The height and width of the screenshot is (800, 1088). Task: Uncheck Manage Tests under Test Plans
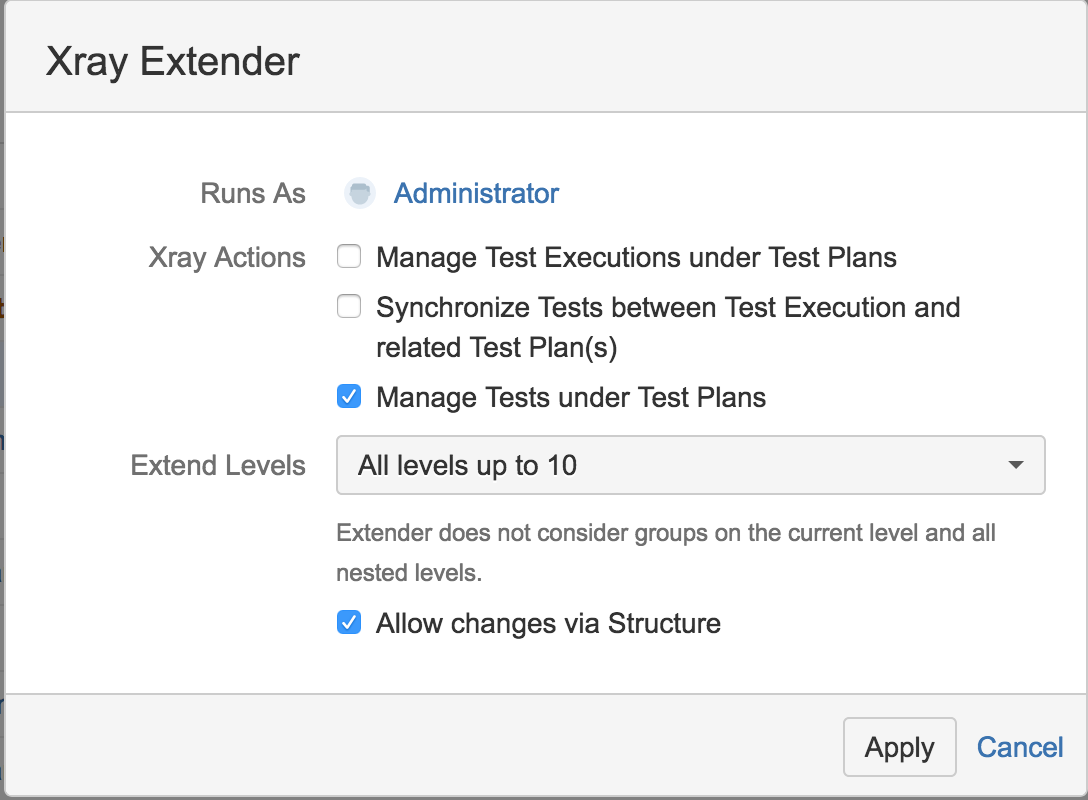tap(348, 396)
